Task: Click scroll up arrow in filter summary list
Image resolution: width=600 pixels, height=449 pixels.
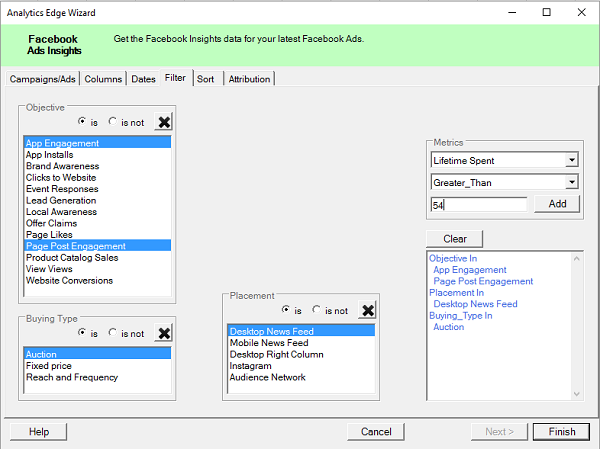Action: 577,259
